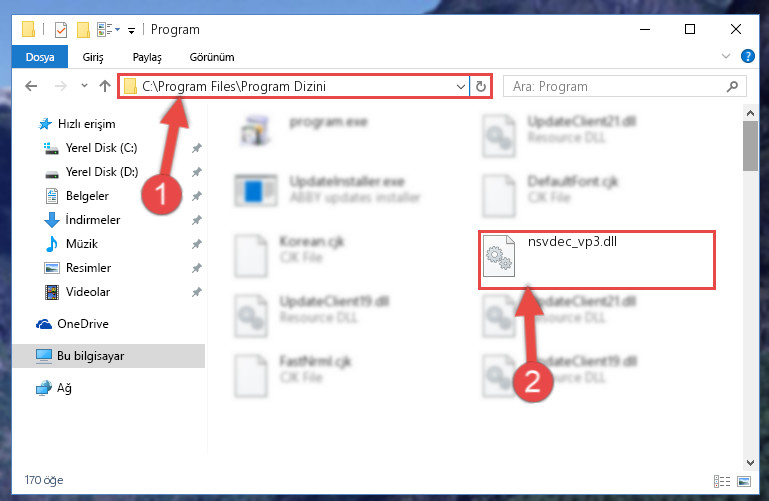Switch to details view icon in status bar
This screenshot has width=769, height=501.
point(721,481)
